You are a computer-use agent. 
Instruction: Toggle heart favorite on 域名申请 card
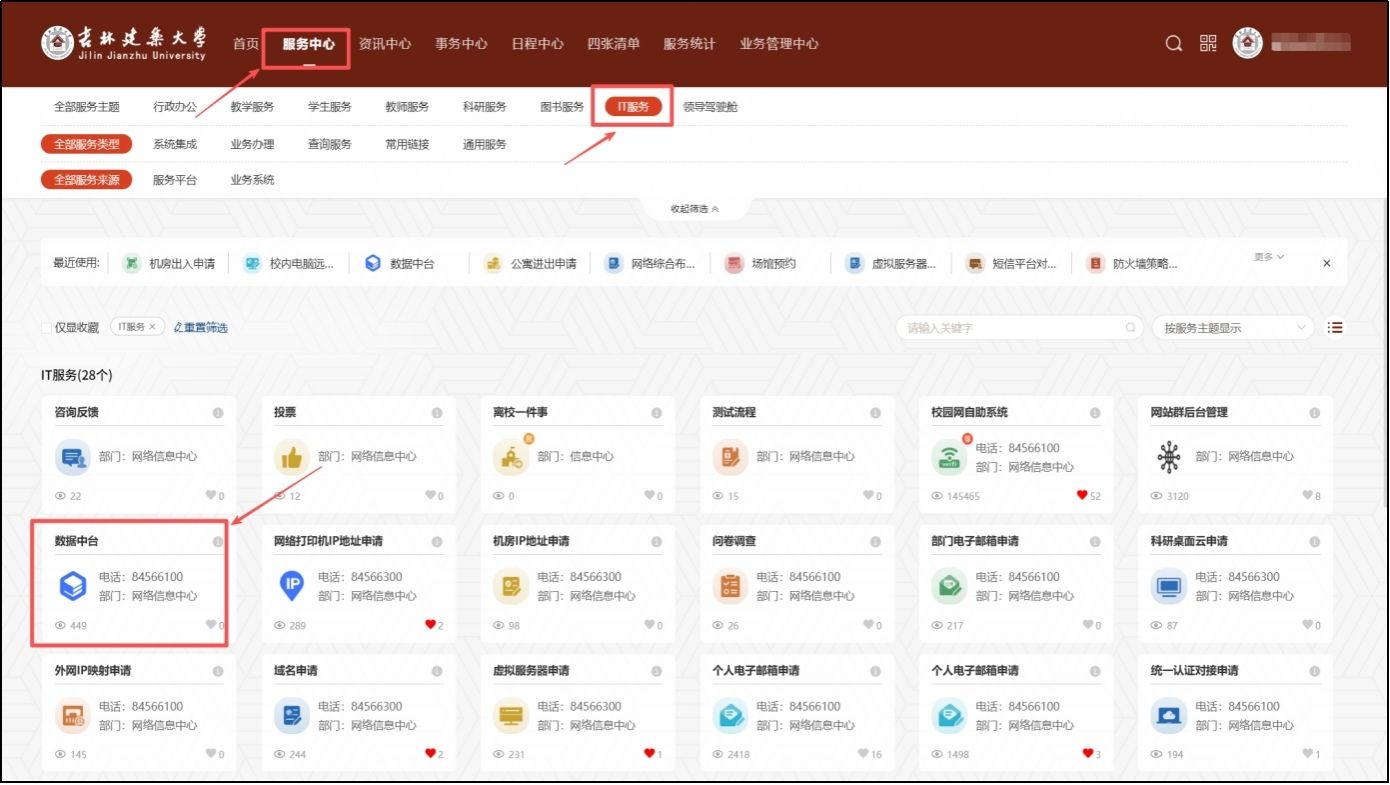[431, 754]
